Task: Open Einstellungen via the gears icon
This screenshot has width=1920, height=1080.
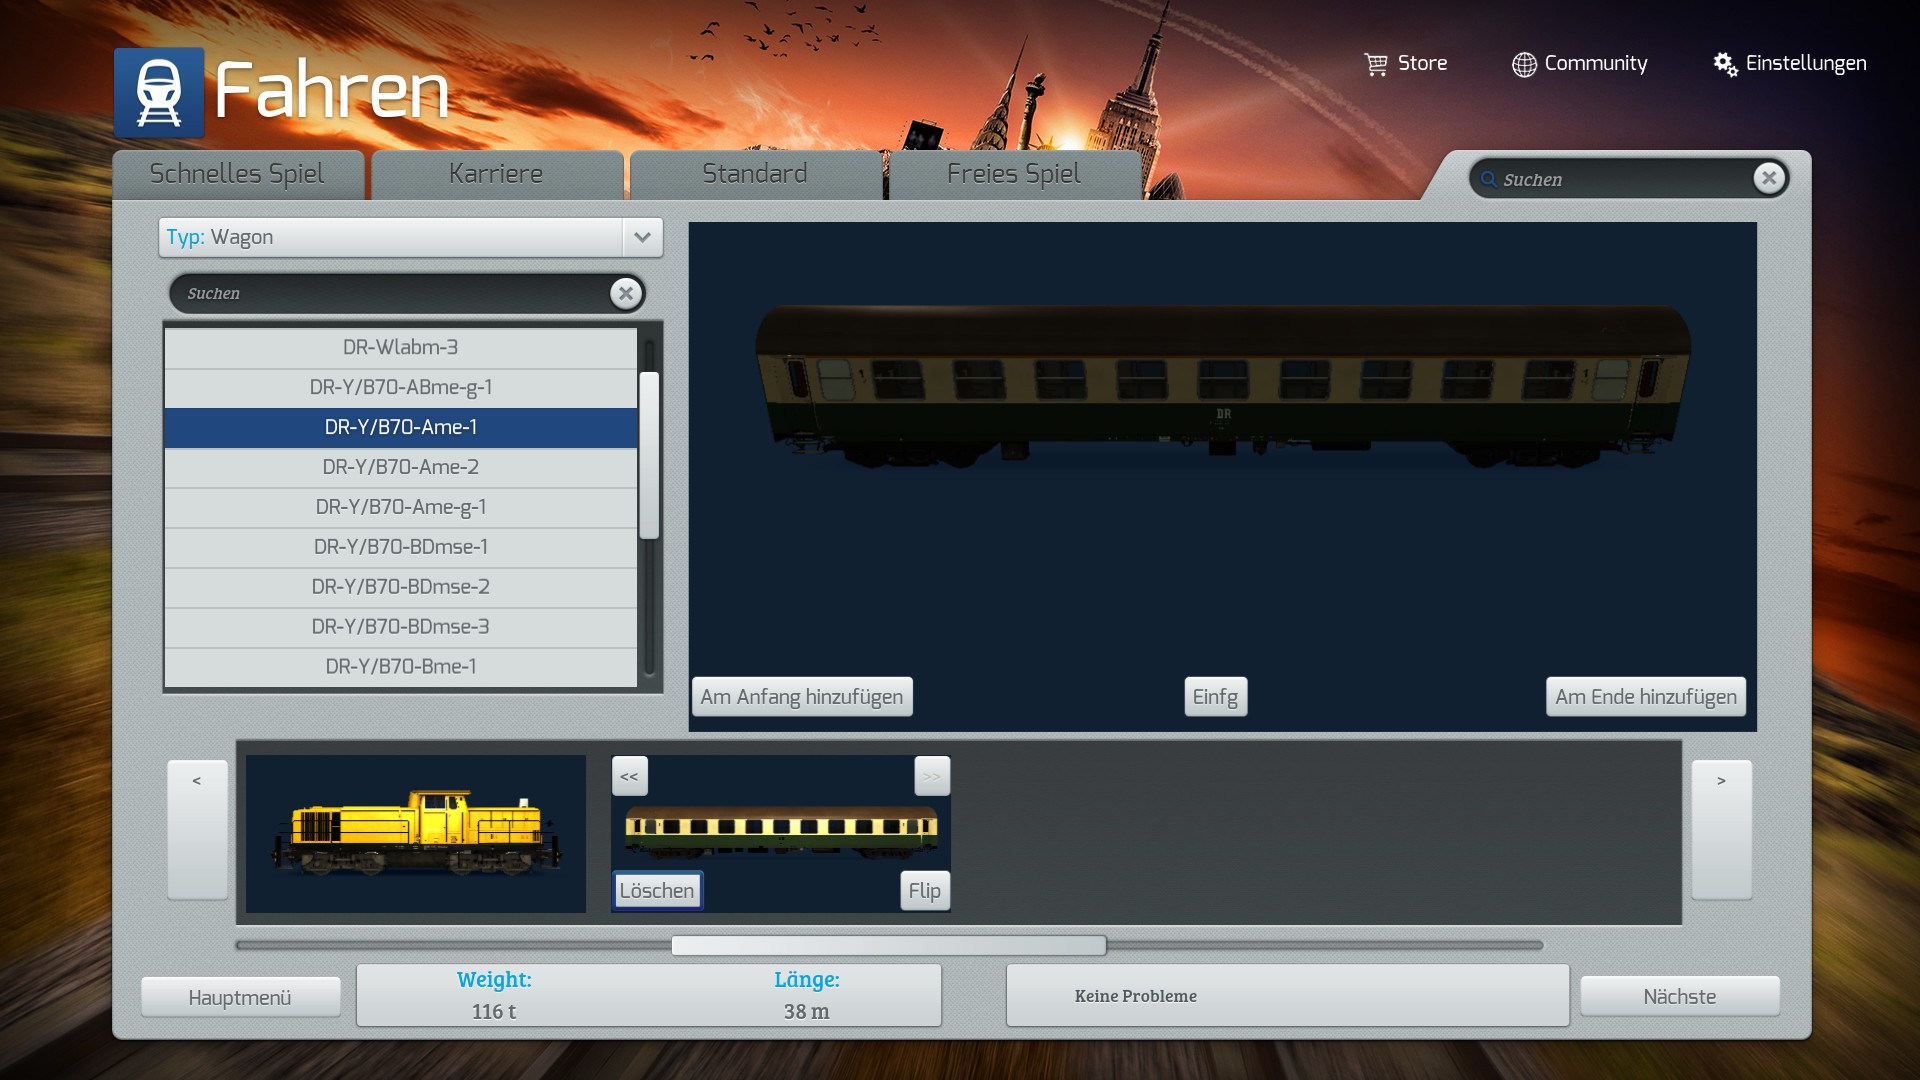Action: click(1725, 64)
